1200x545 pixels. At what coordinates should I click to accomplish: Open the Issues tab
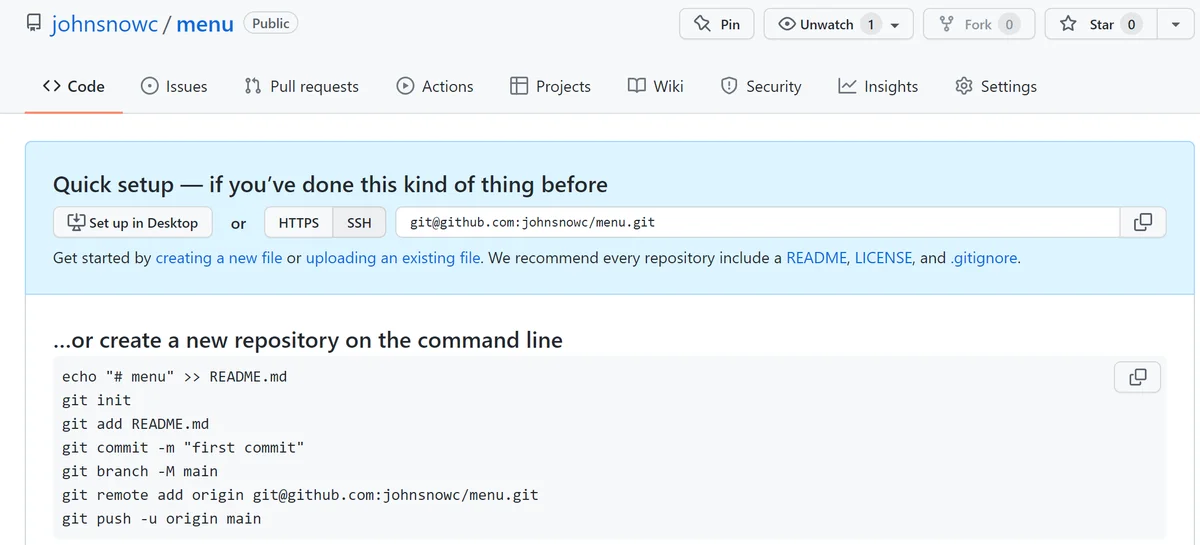coord(174,86)
